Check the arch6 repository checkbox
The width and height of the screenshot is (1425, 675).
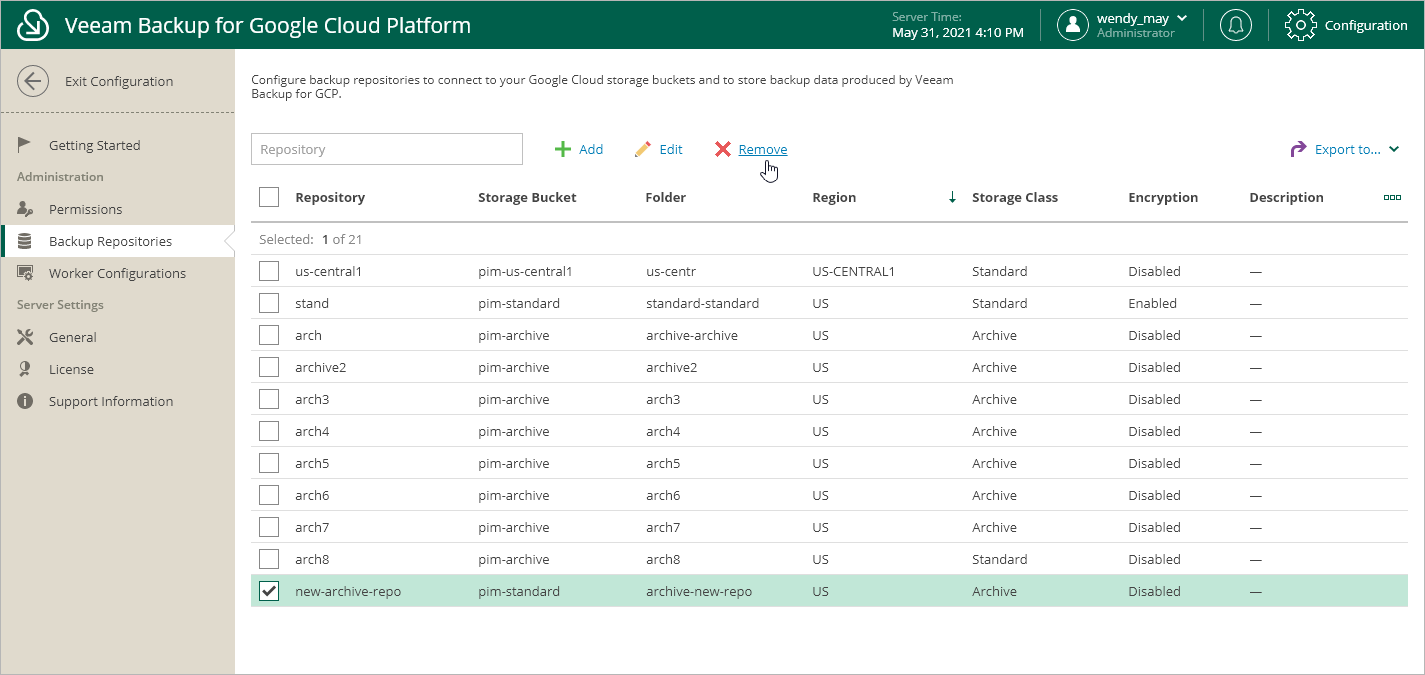(x=269, y=495)
